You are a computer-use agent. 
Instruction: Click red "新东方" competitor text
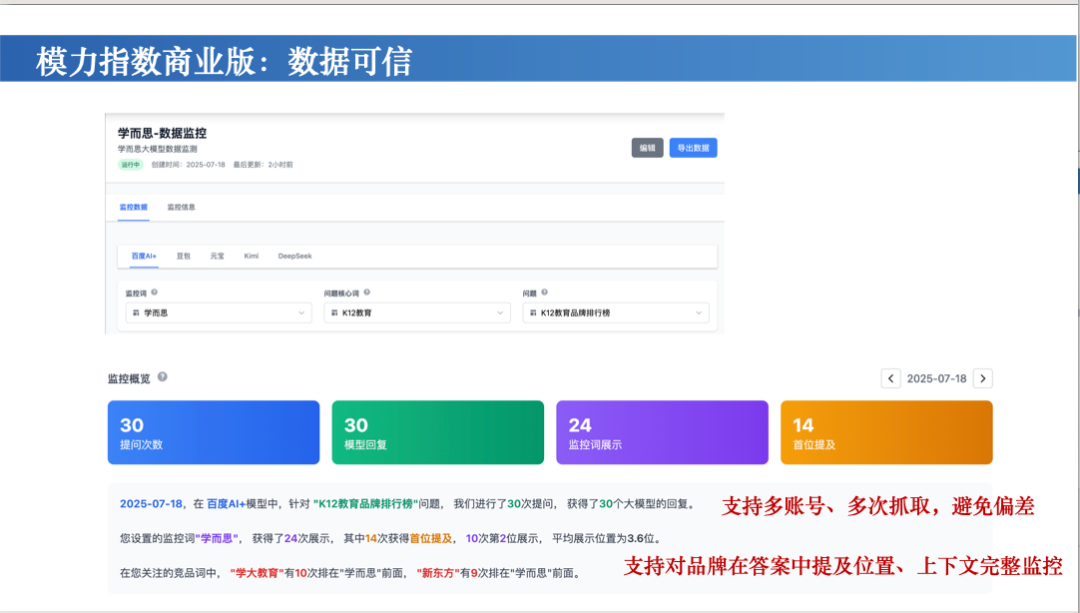pyautogui.click(x=438, y=573)
